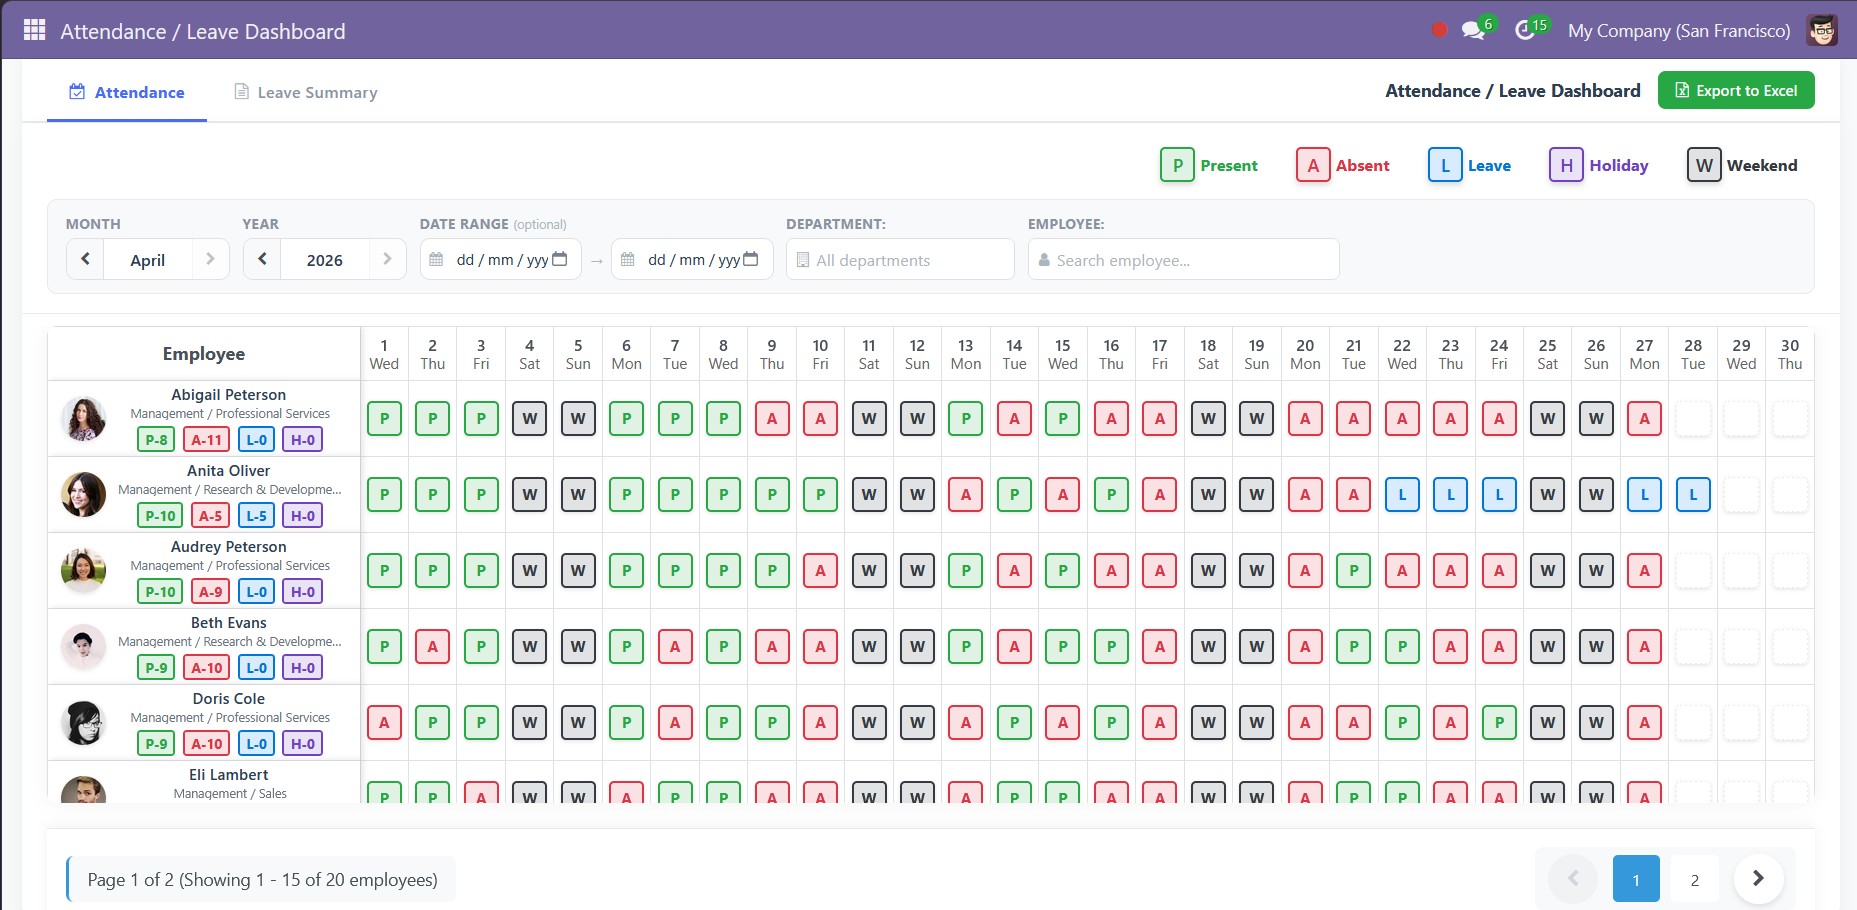Go to next month with right chevron

coord(210,259)
